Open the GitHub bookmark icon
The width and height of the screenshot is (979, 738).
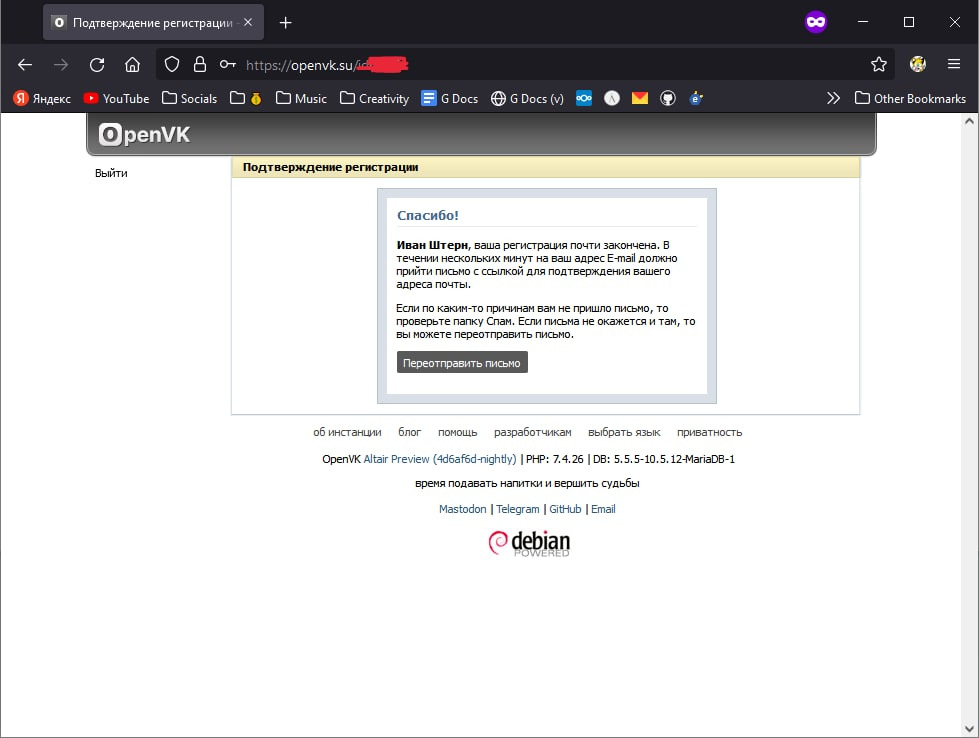pos(668,99)
